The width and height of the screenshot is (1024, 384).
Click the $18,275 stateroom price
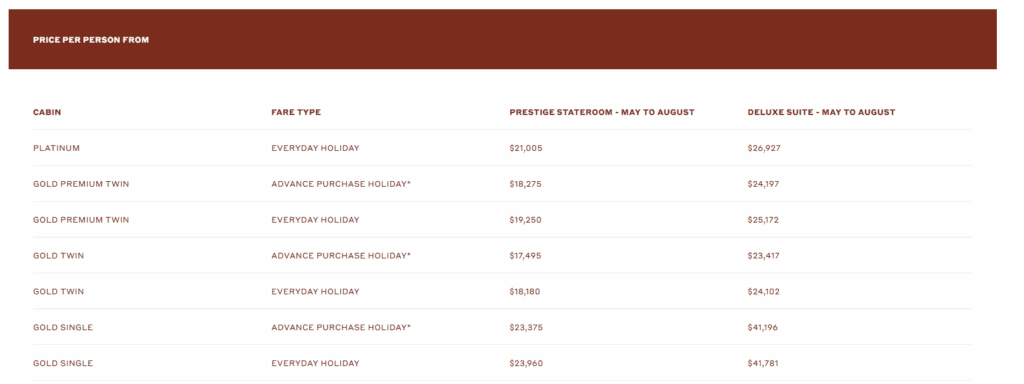pyautogui.click(x=526, y=184)
